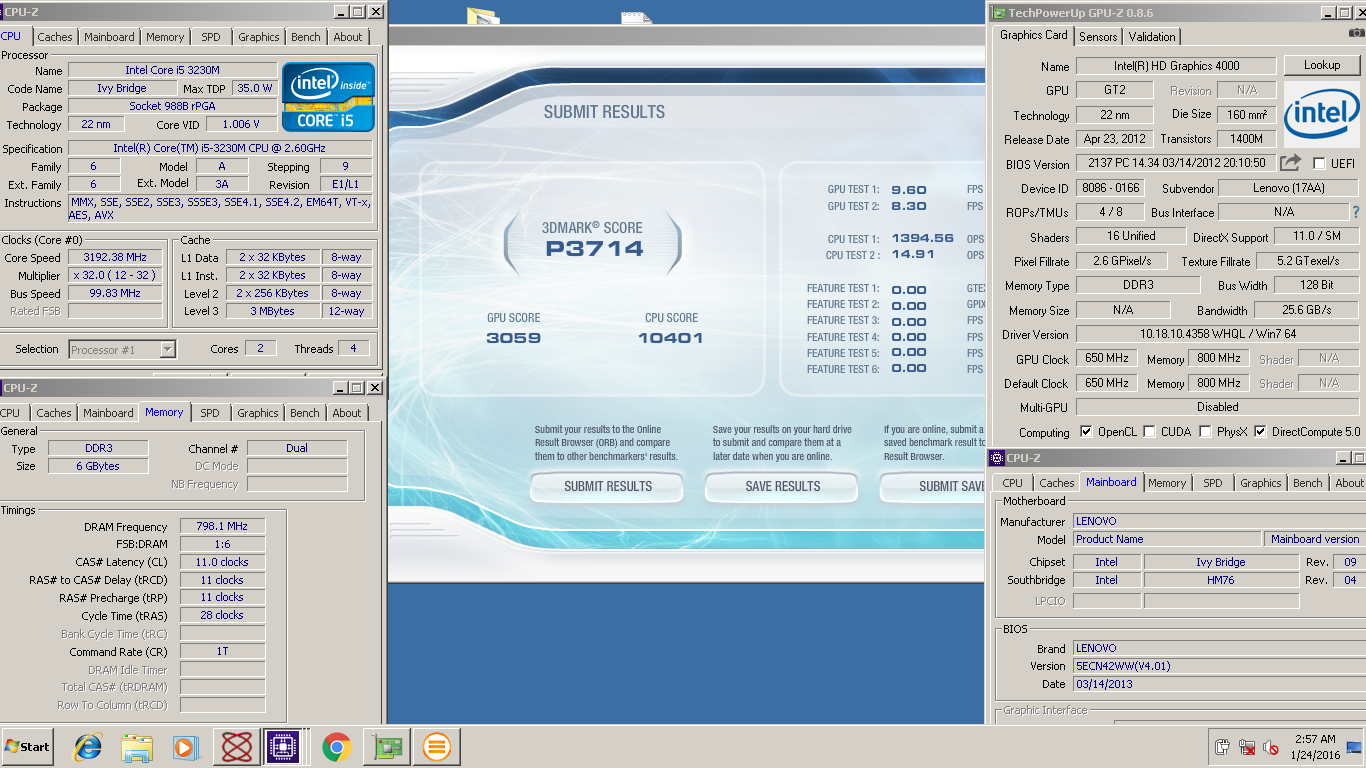1366x768 pixels.
Task: Toggle the PhysX checkbox
Action: coord(1205,432)
